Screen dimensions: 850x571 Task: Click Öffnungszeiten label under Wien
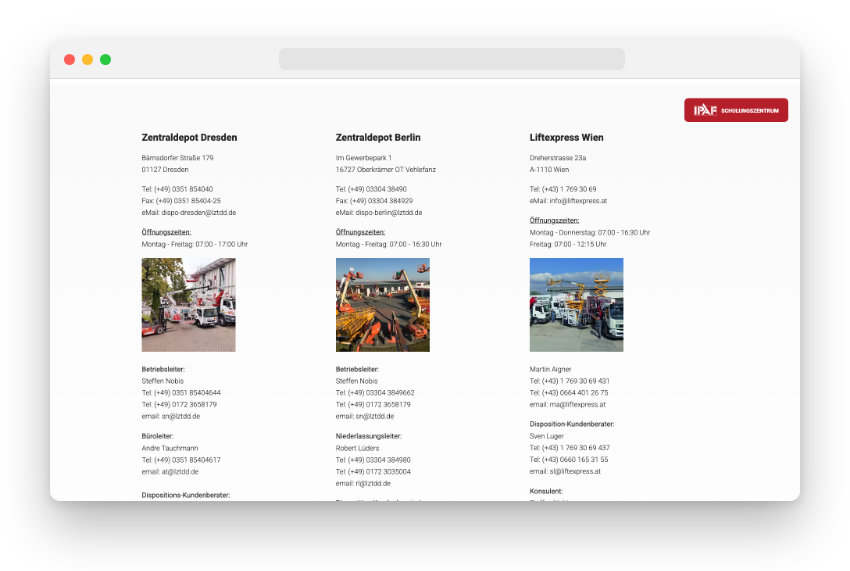[x=554, y=221]
